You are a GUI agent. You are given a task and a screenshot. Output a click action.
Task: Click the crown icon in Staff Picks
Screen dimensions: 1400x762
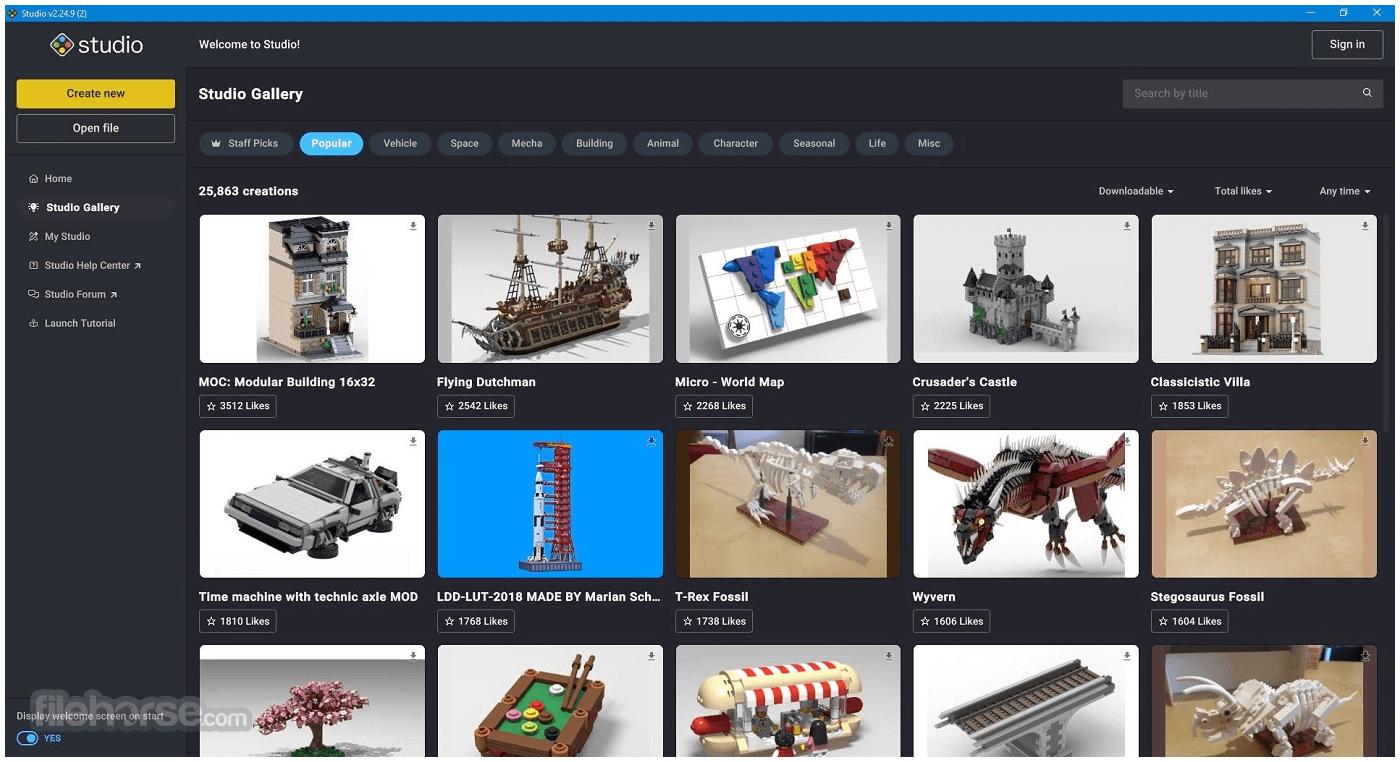(x=215, y=143)
